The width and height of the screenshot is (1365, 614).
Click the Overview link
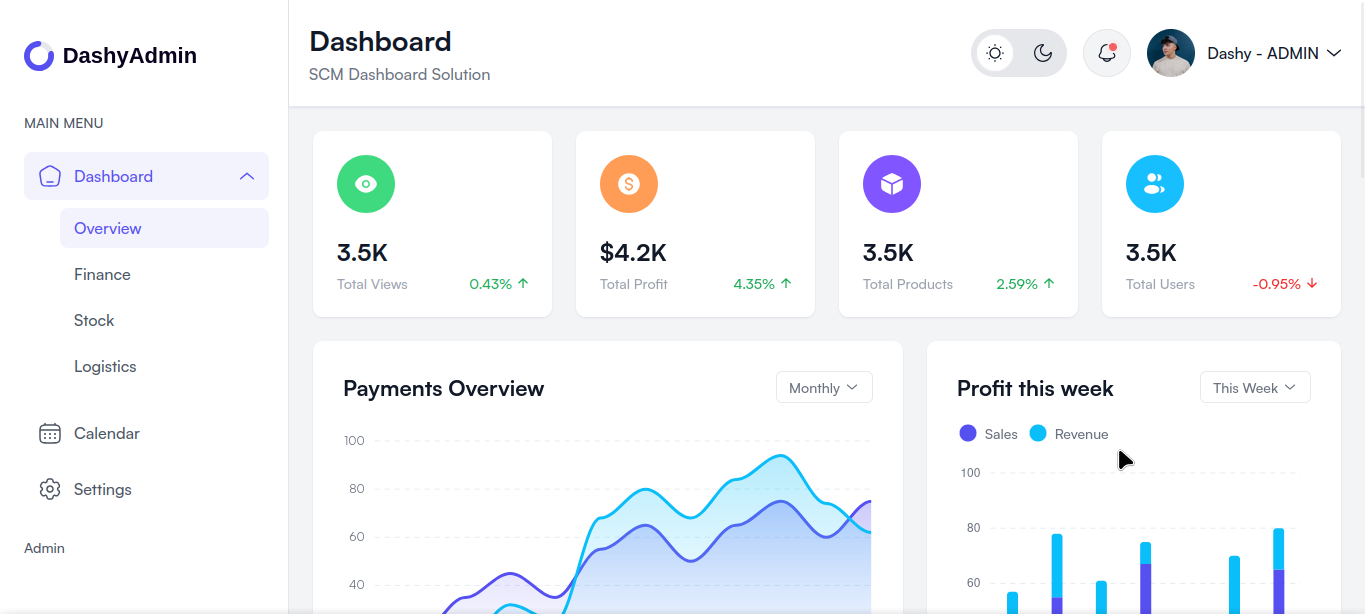coord(107,228)
